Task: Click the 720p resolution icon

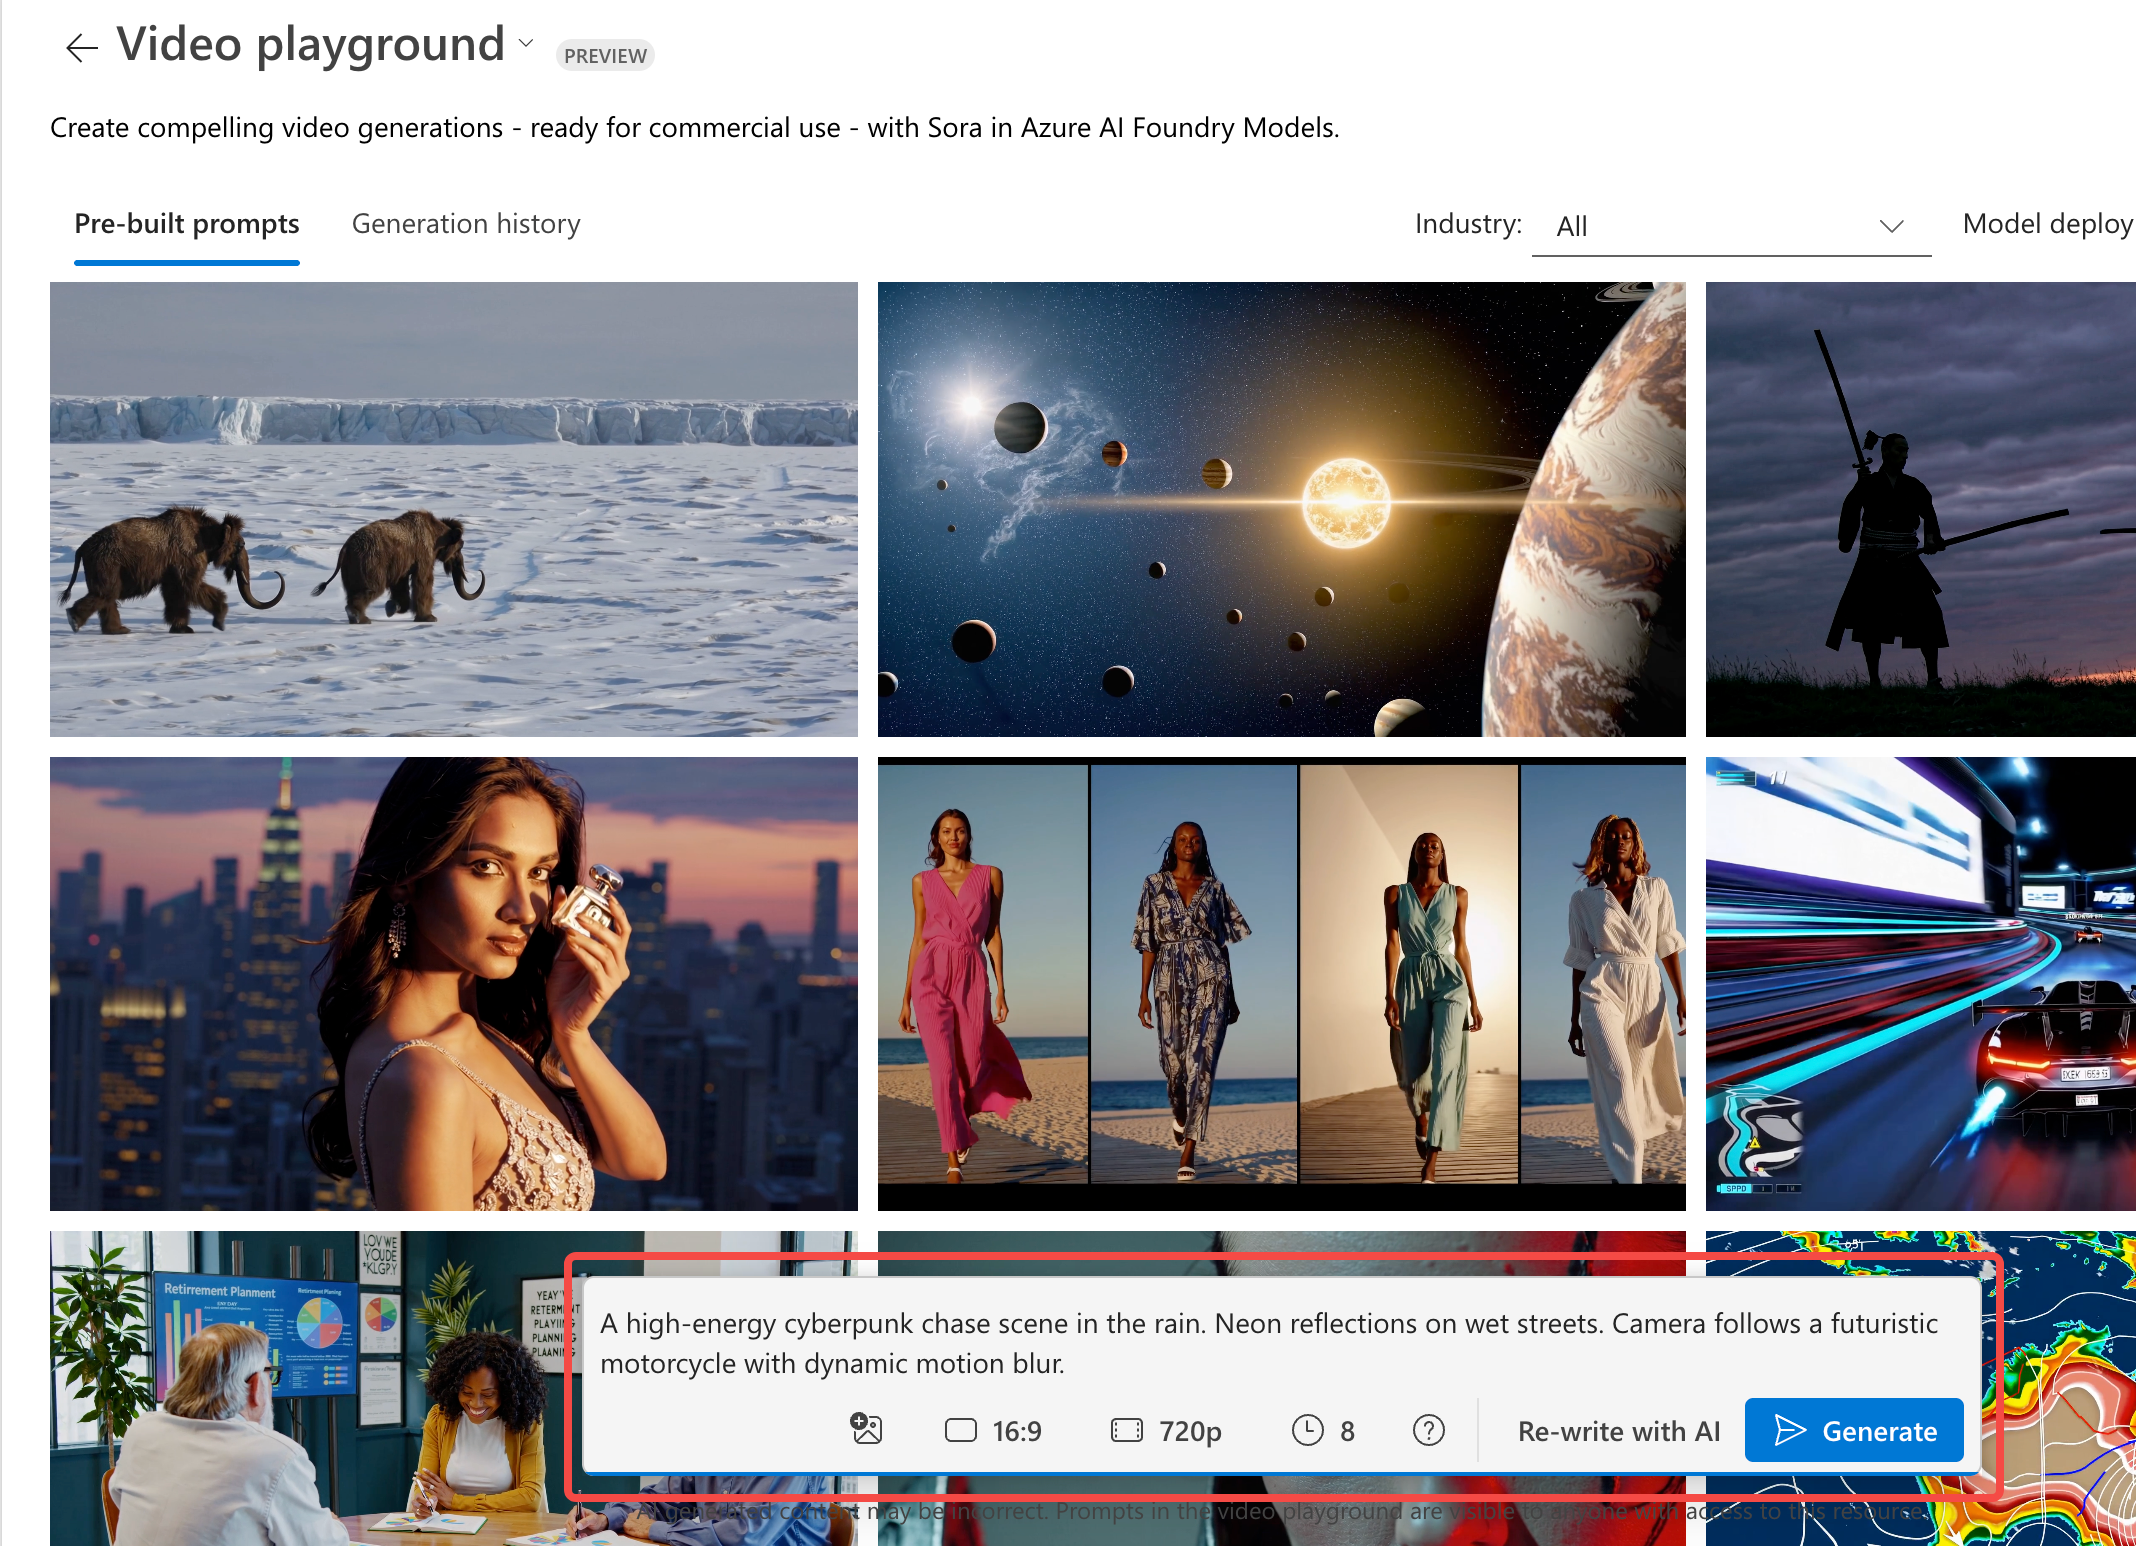Action: click(1126, 1430)
